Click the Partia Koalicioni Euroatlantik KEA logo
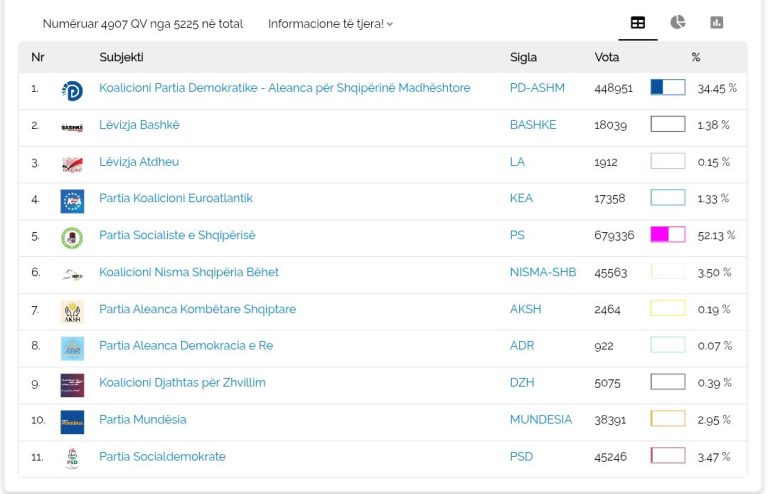Viewport: 768px width, 494px height. [x=72, y=201]
